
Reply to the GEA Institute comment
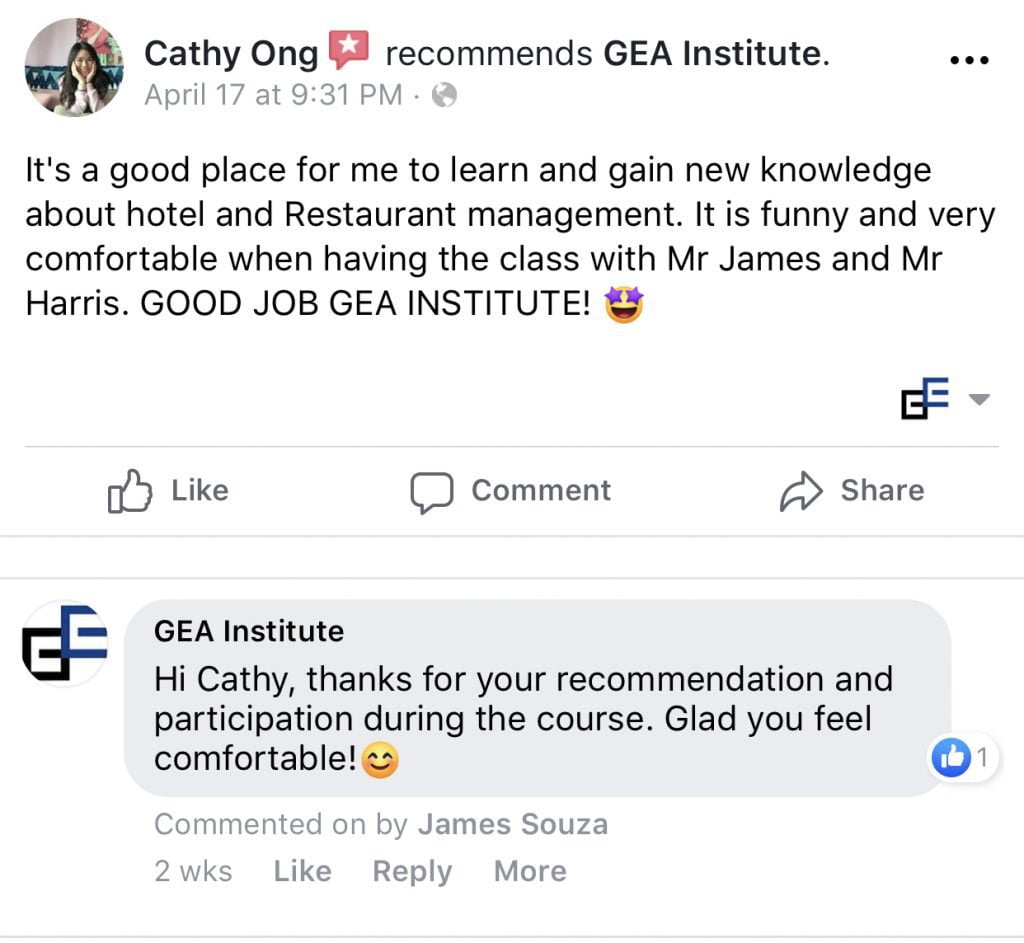click(x=412, y=871)
